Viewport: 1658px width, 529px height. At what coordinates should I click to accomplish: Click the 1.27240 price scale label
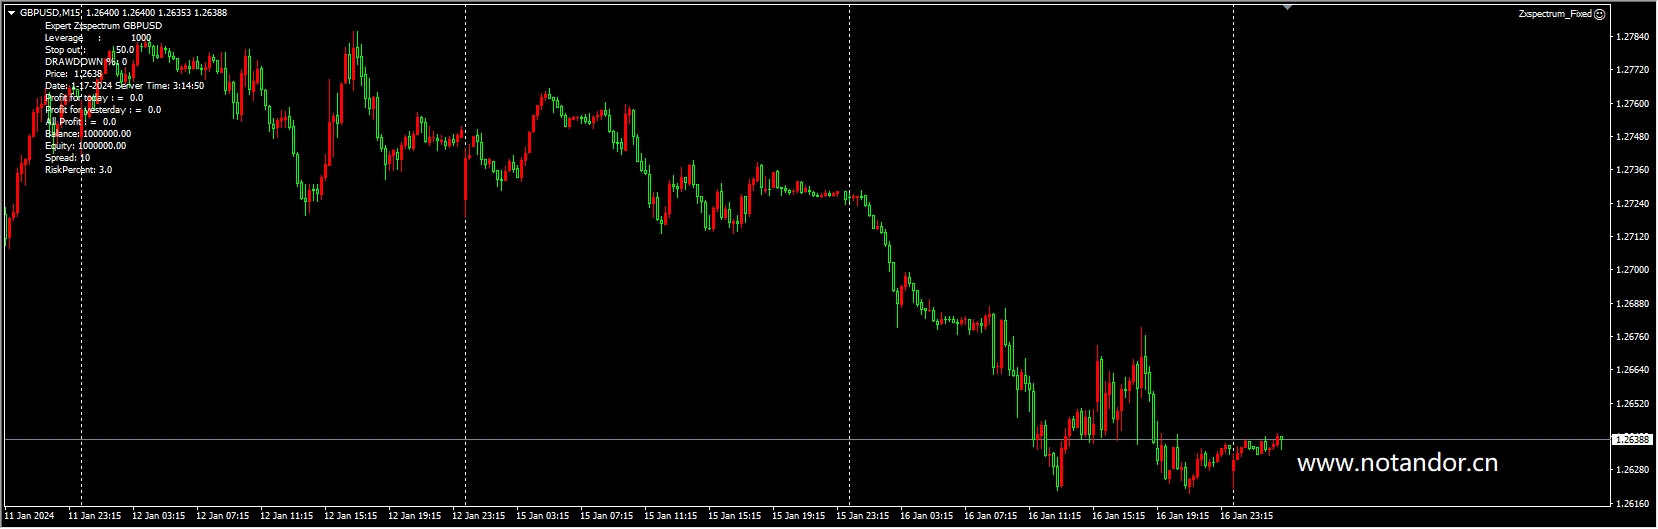(x=1632, y=204)
